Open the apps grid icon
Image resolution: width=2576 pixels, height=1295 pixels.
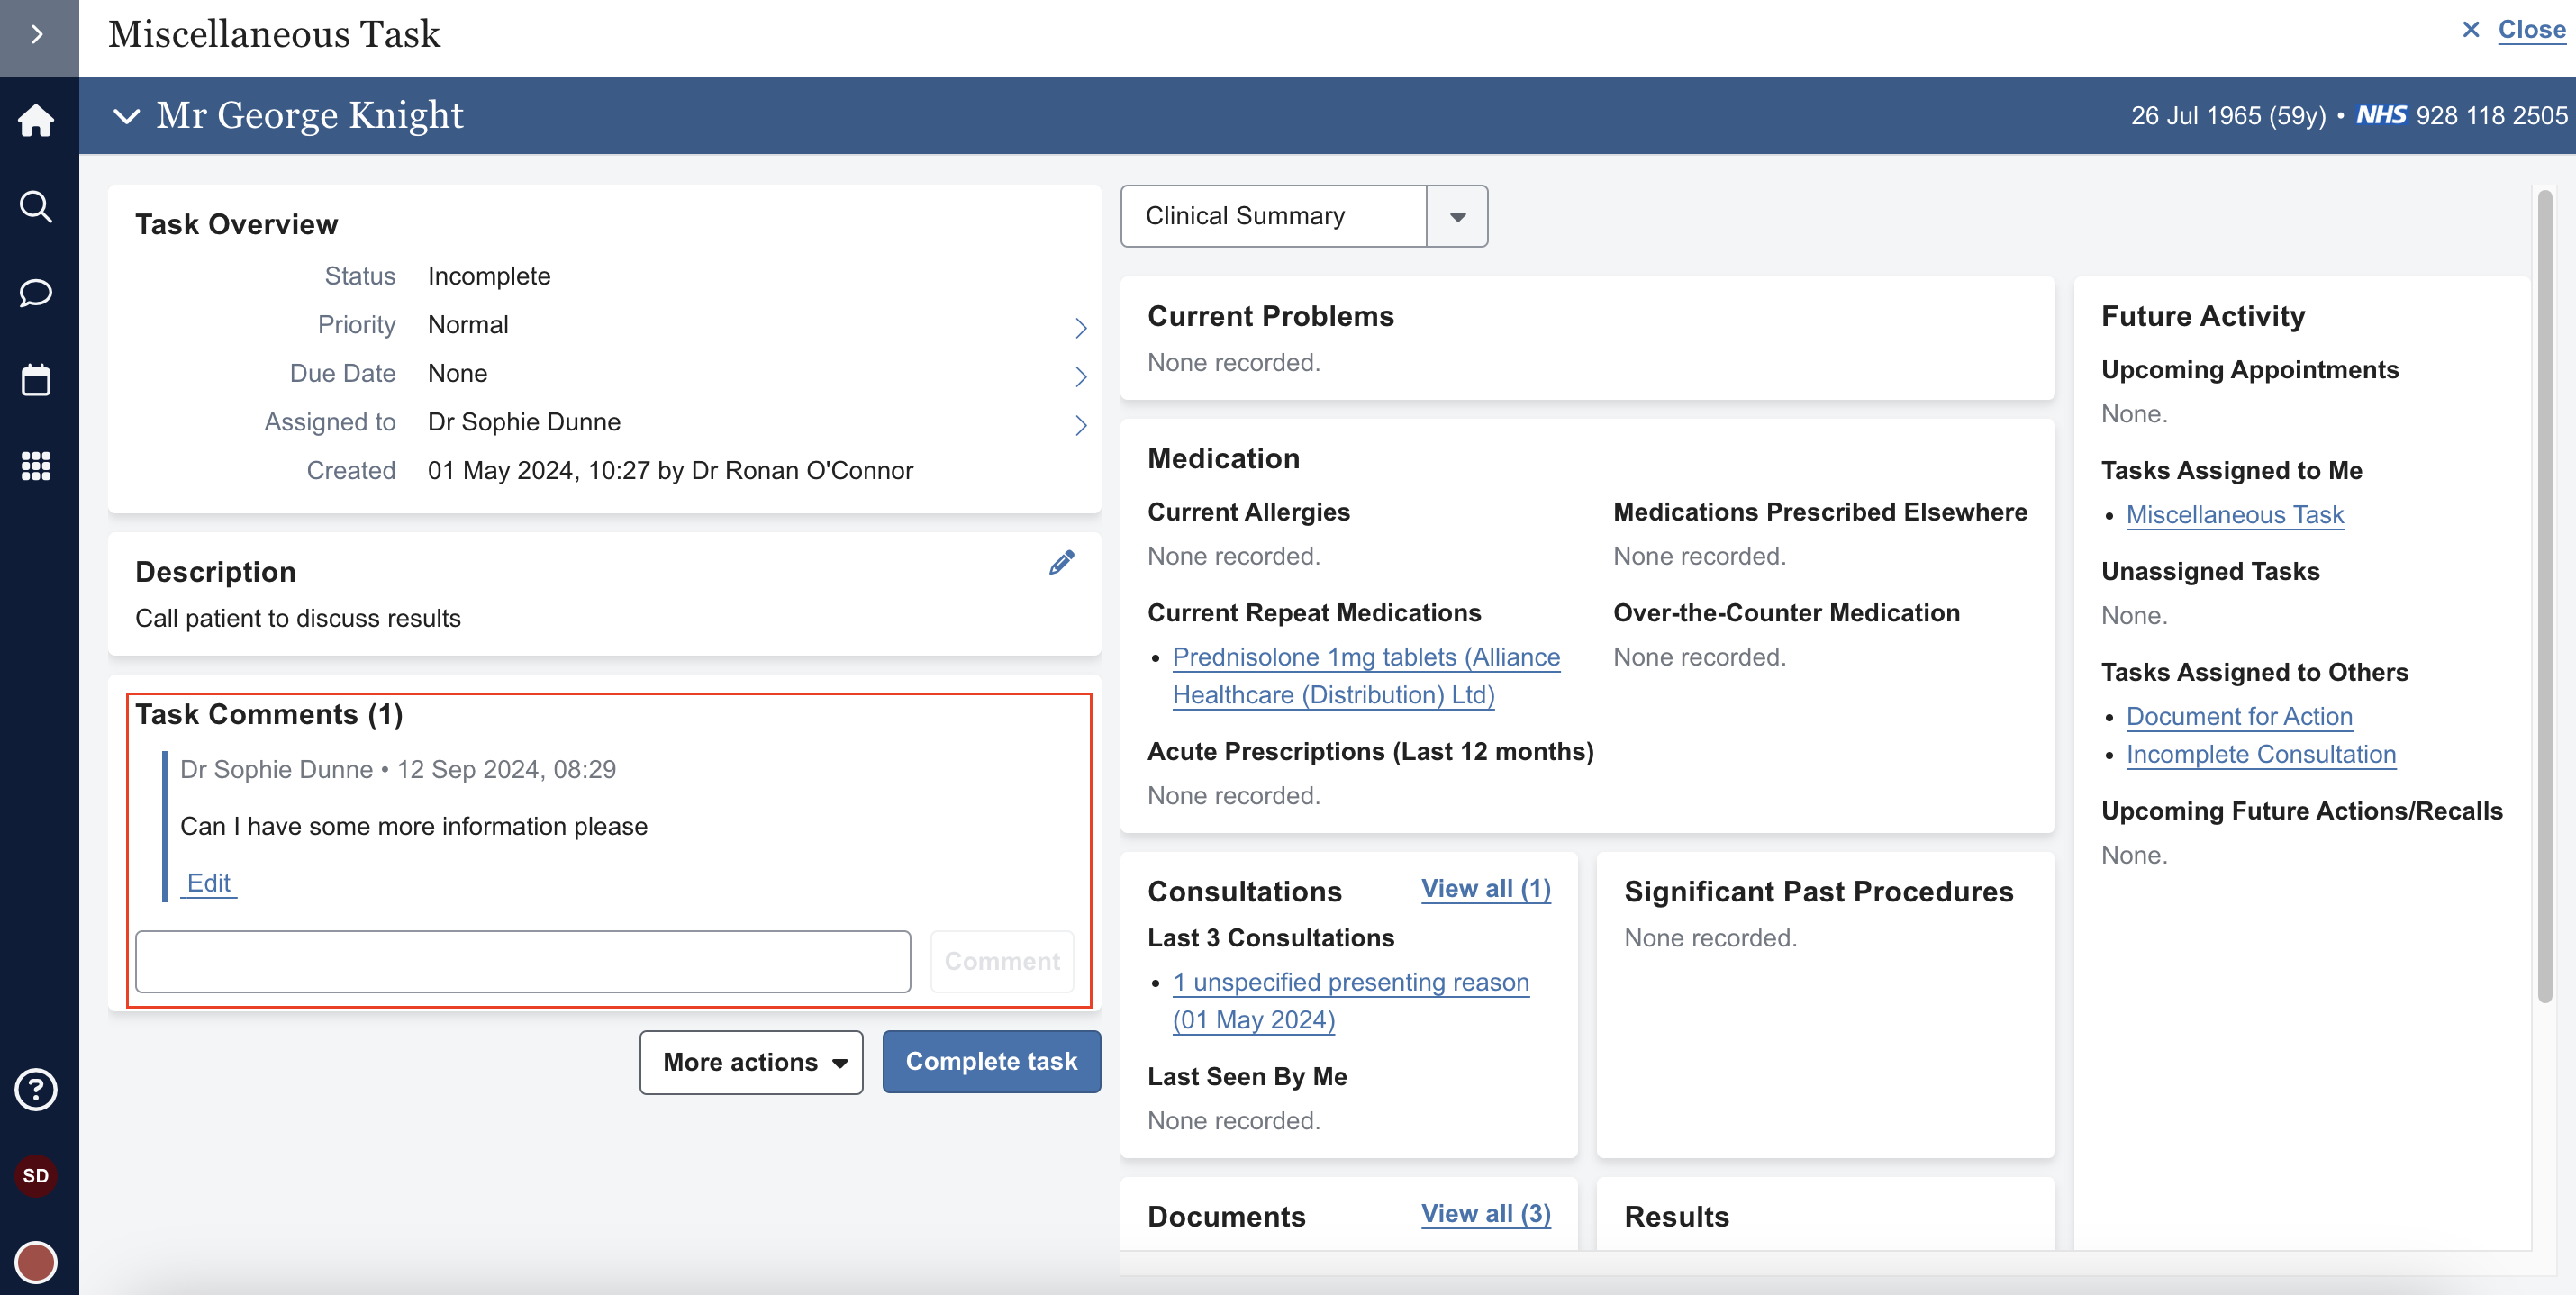click(x=36, y=466)
